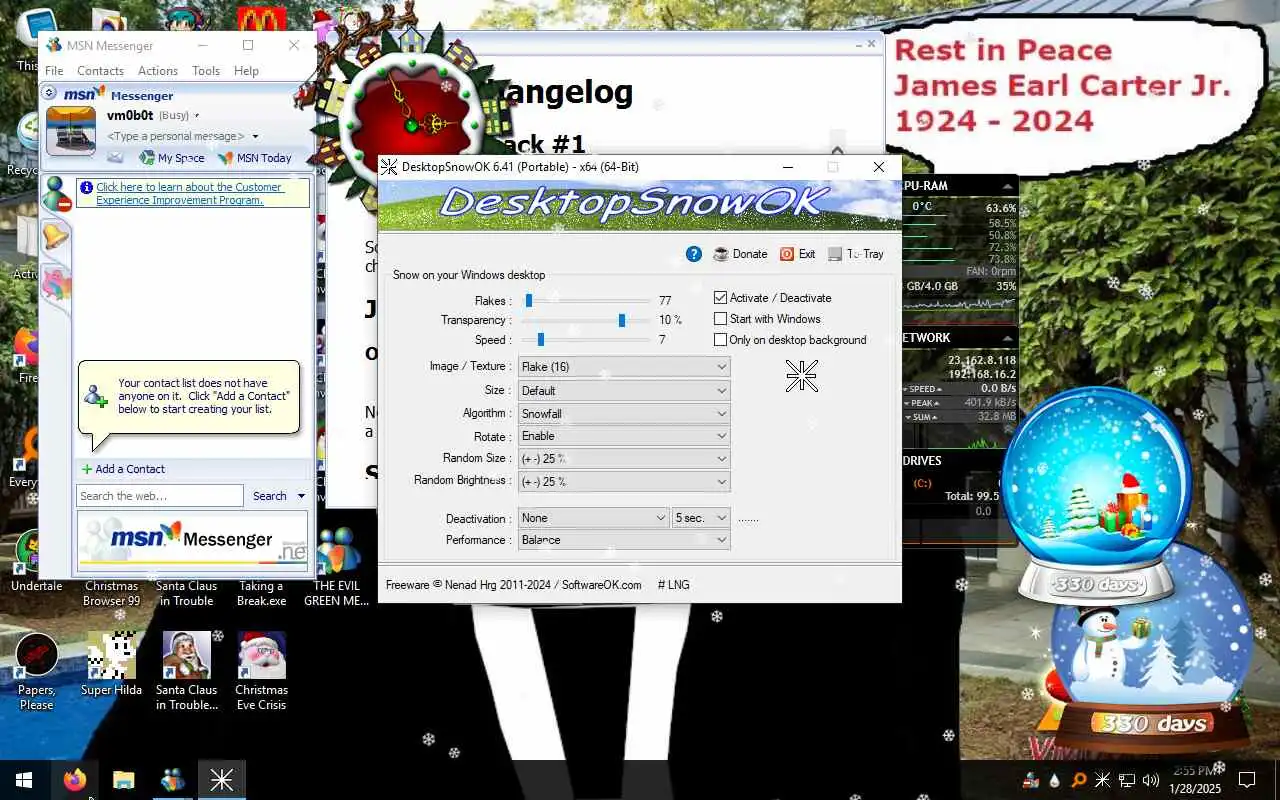The height and width of the screenshot is (800, 1280).
Task: Click the MSN Today butterfly icon
Action: point(226,158)
